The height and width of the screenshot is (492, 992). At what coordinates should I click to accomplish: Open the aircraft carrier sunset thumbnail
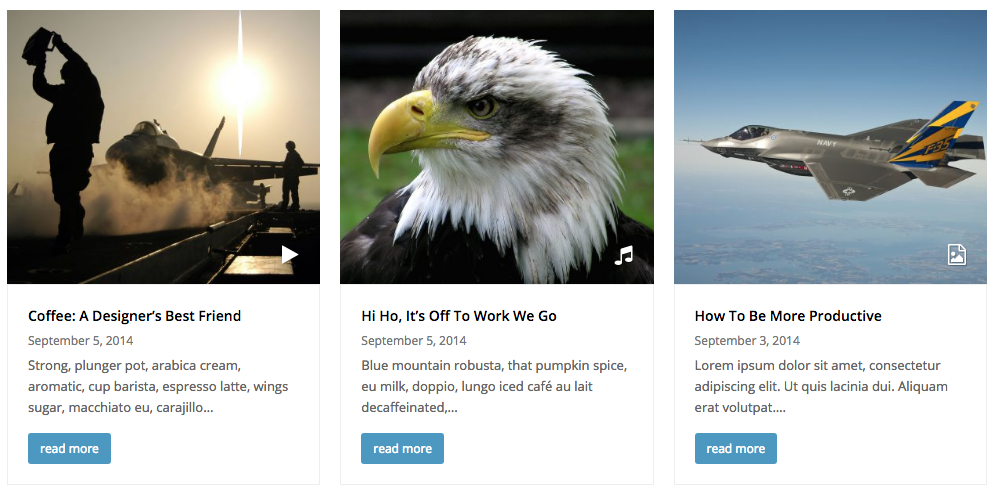[x=163, y=147]
